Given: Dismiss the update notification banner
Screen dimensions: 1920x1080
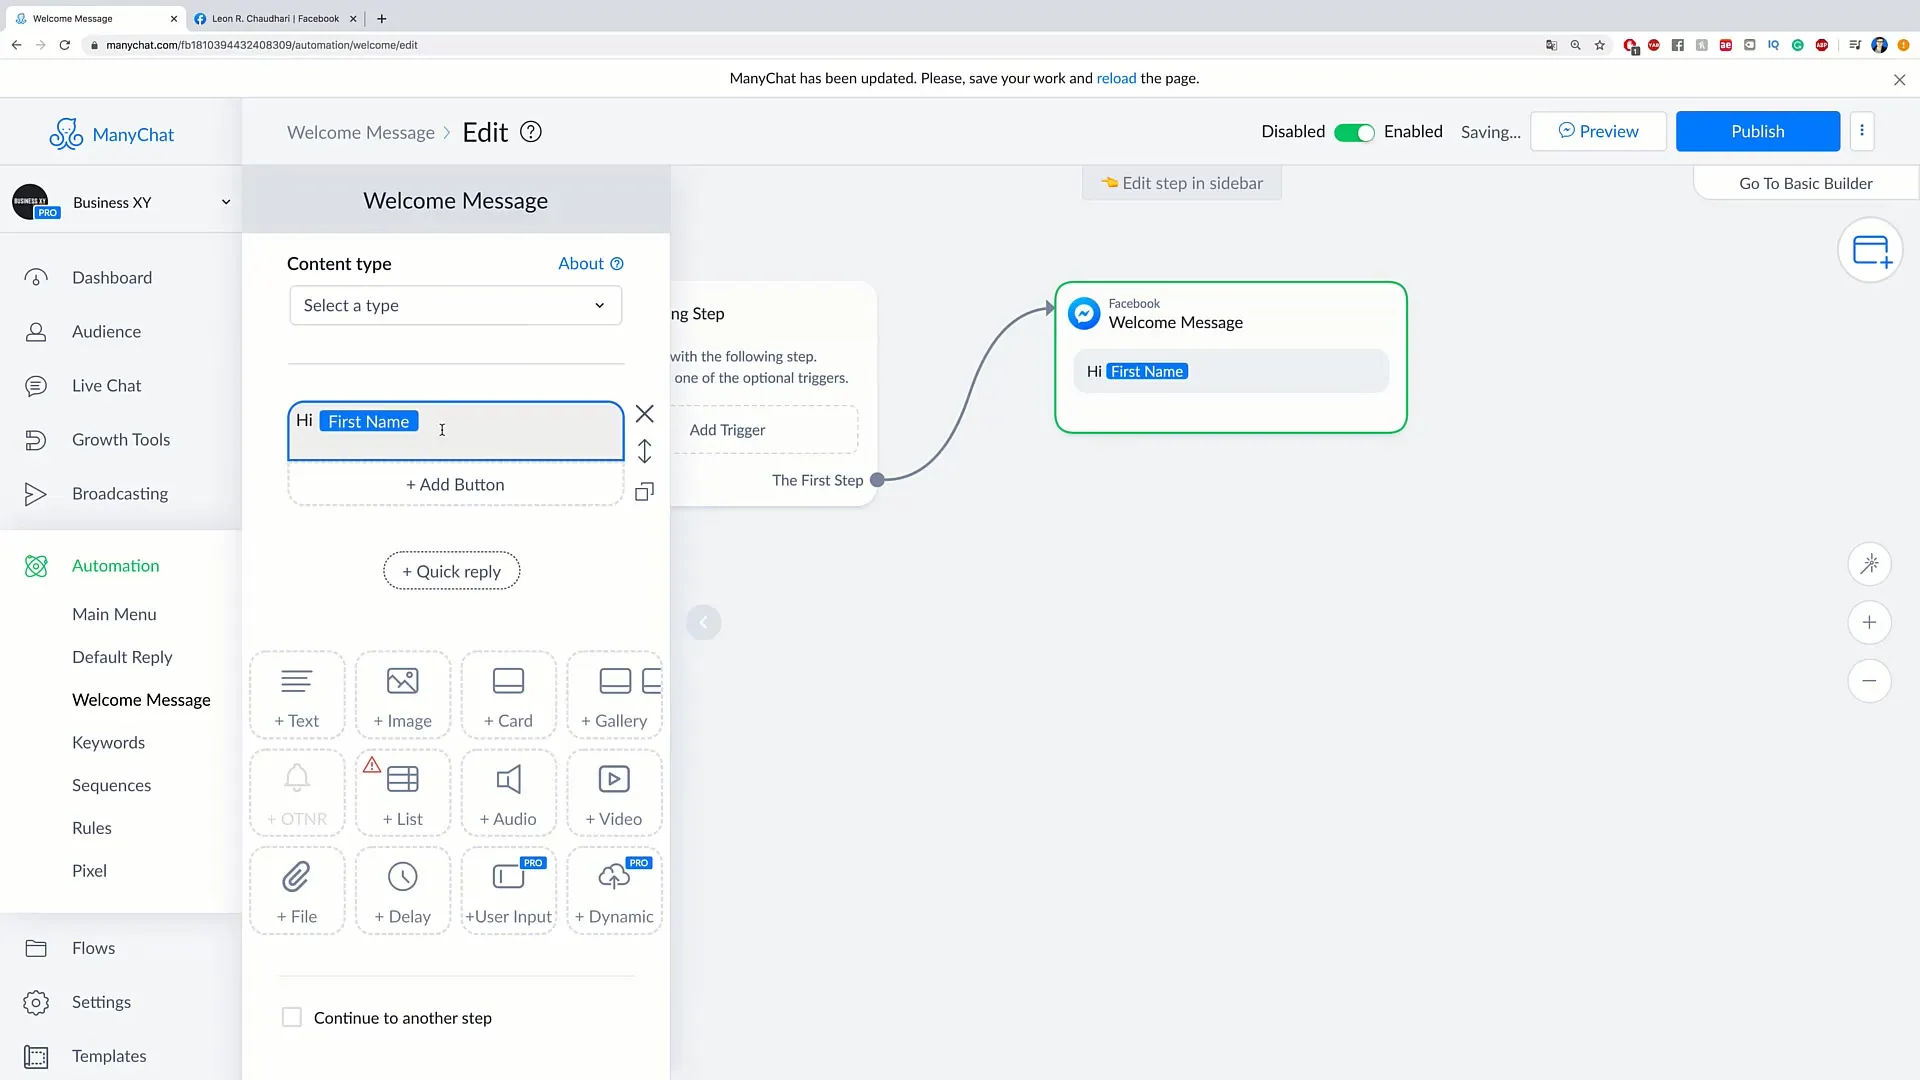Looking at the screenshot, I should pyautogui.click(x=1899, y=80).
